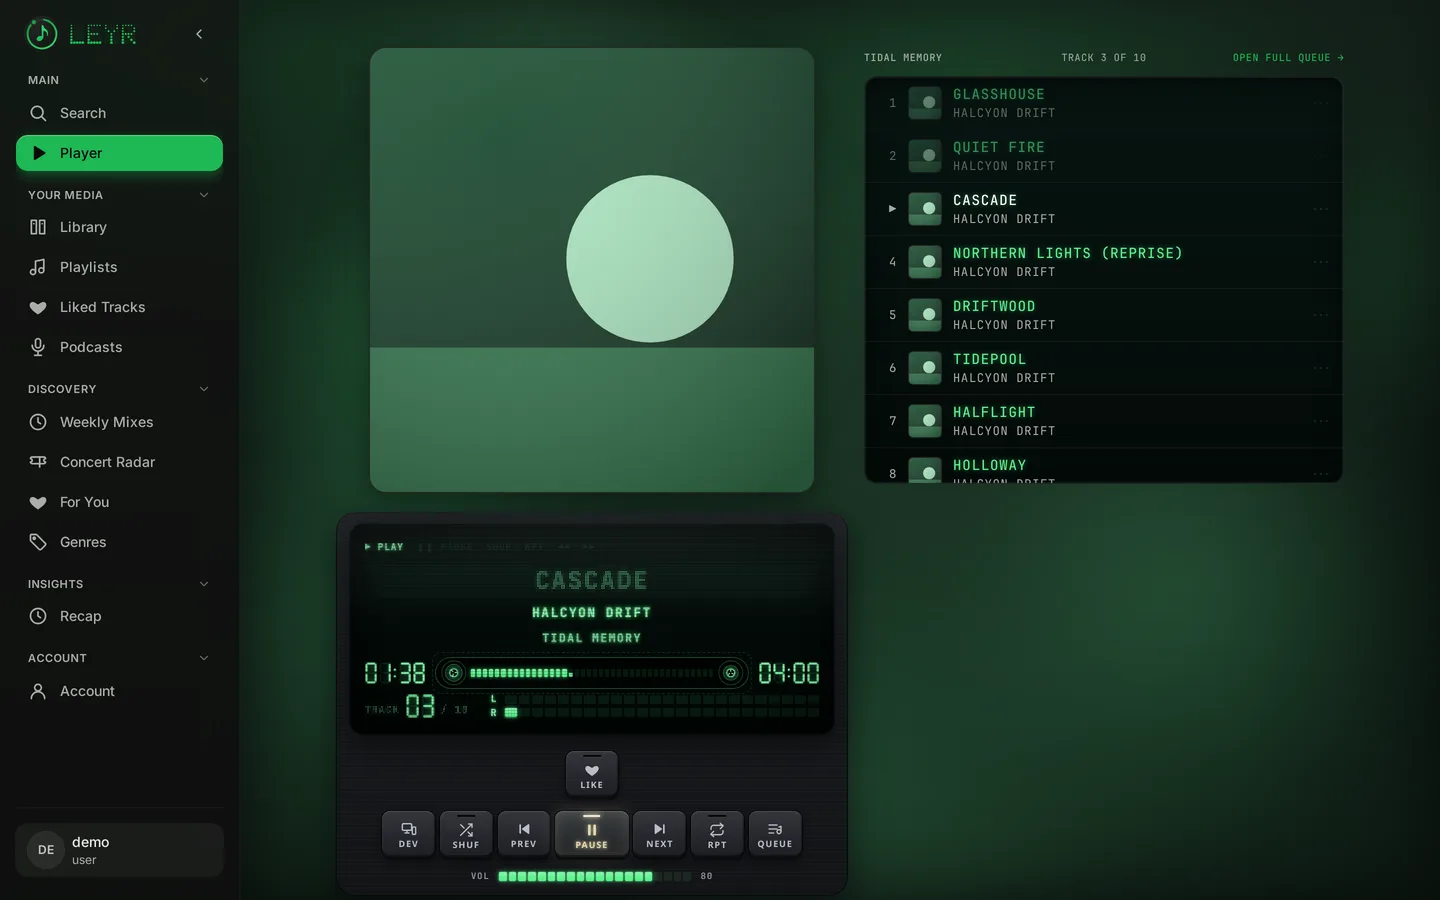Open options menu for Northern Lights (Reprise)
This screenshot has width=1440, height=900.
1321,262
